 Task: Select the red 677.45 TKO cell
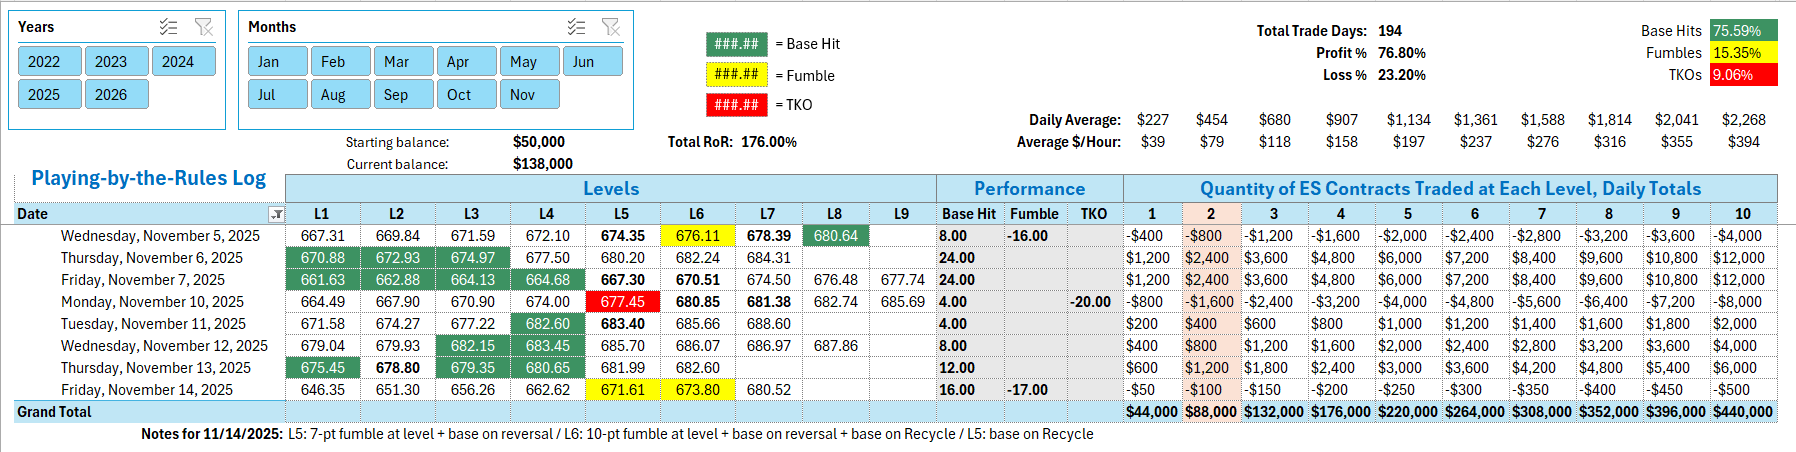coord(622,302)
